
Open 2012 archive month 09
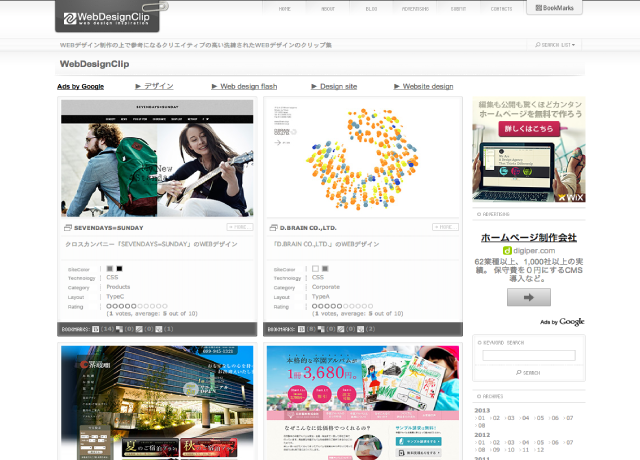tap(496, 450)
